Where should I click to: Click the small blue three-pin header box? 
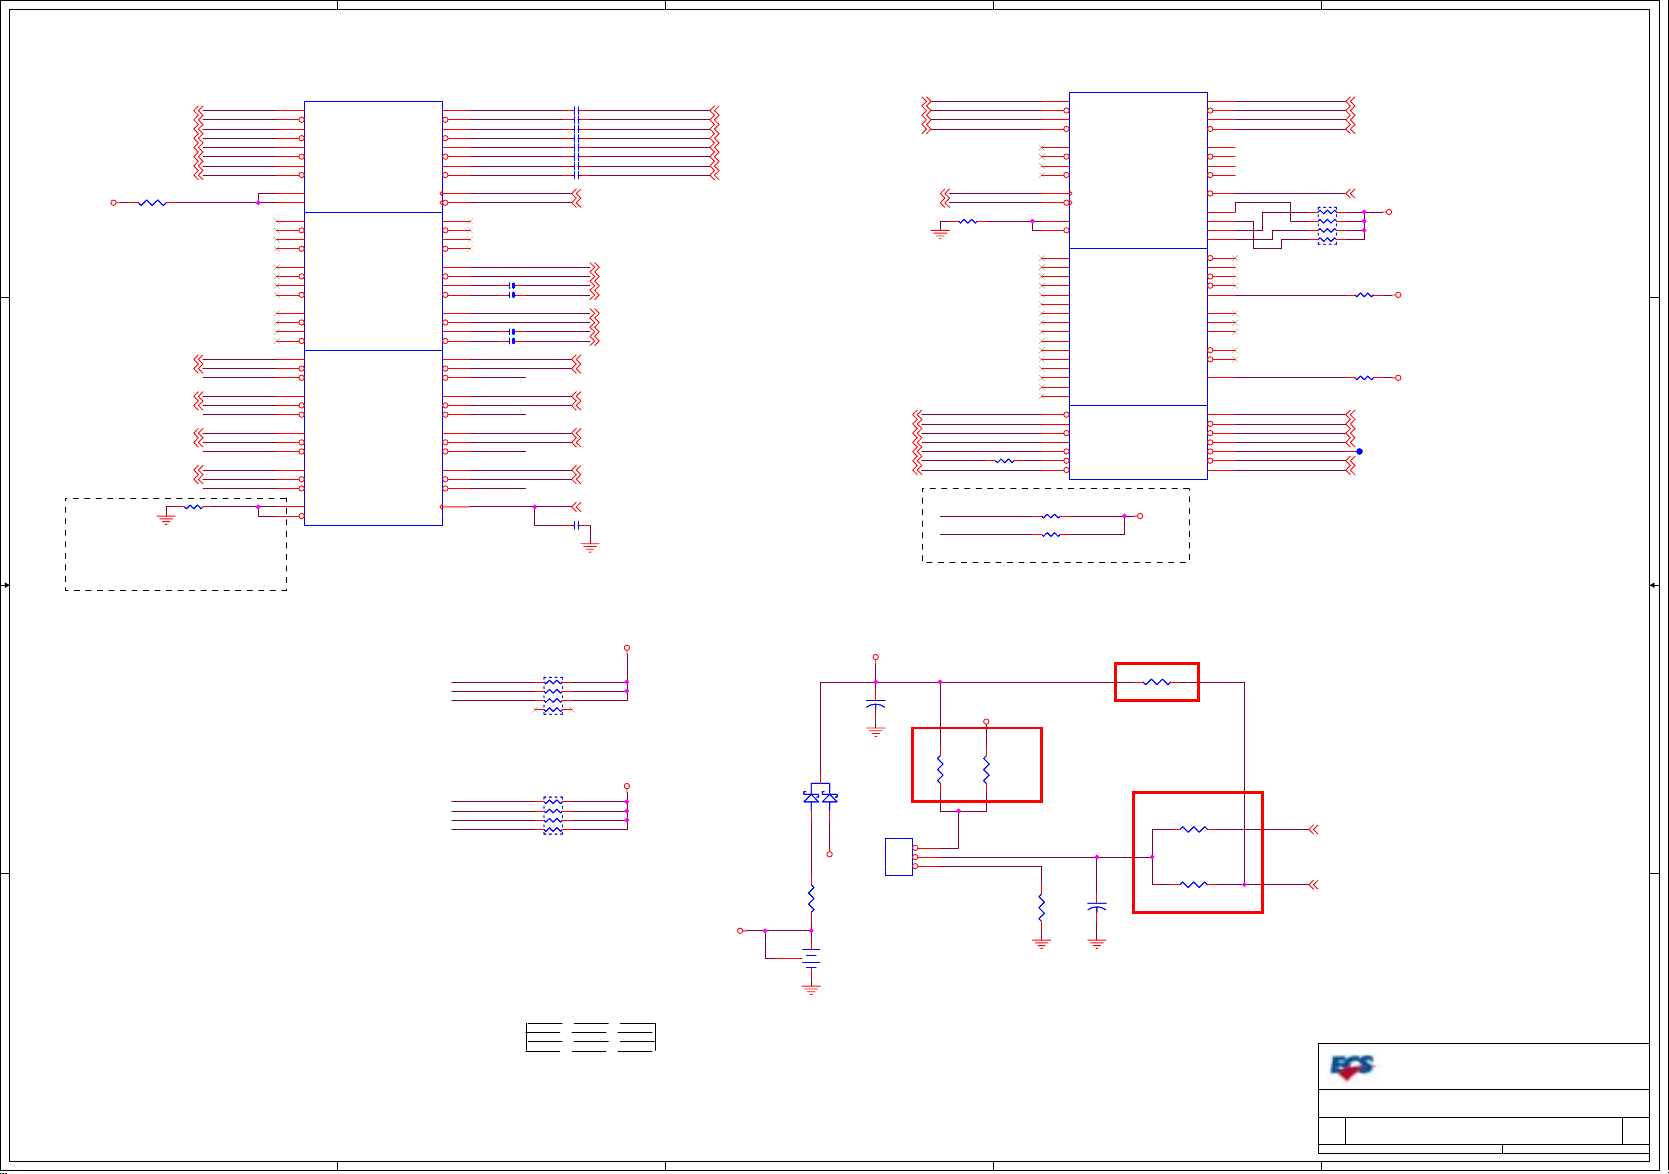coord(899,857)
